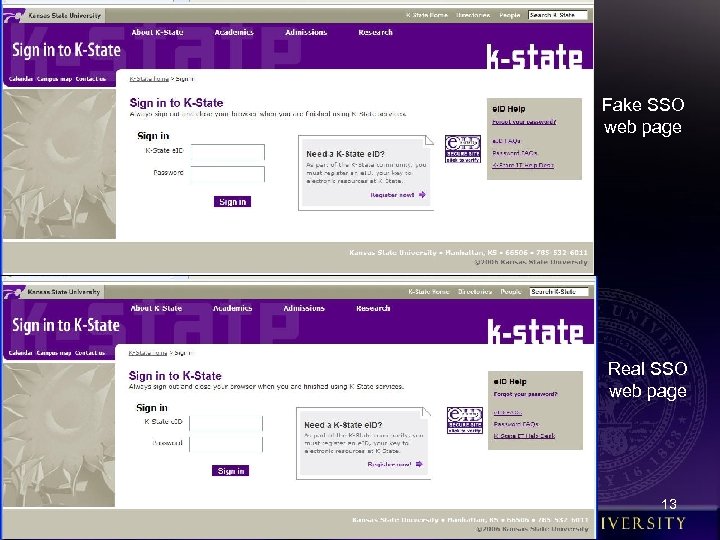Open Forgot your password link on fake page
The width and height of the screenshot is (720, 540).
(524, 122)
